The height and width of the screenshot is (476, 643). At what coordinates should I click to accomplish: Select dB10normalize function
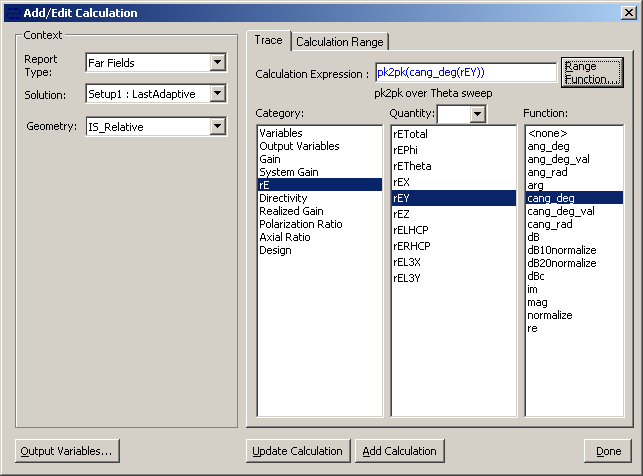[575, 250]
